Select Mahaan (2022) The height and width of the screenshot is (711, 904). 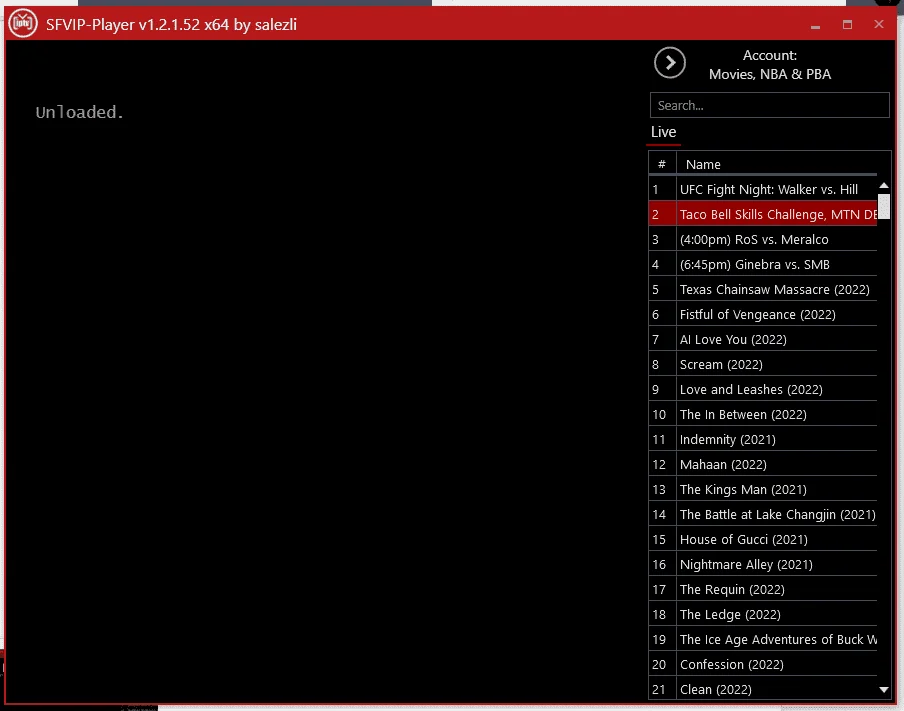tap(763, 464)
